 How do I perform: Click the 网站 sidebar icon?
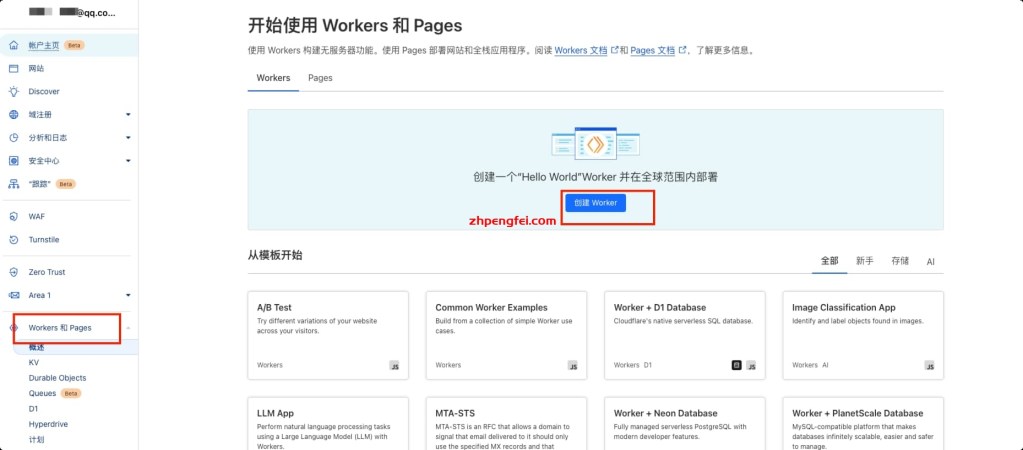tap(14, 68)
